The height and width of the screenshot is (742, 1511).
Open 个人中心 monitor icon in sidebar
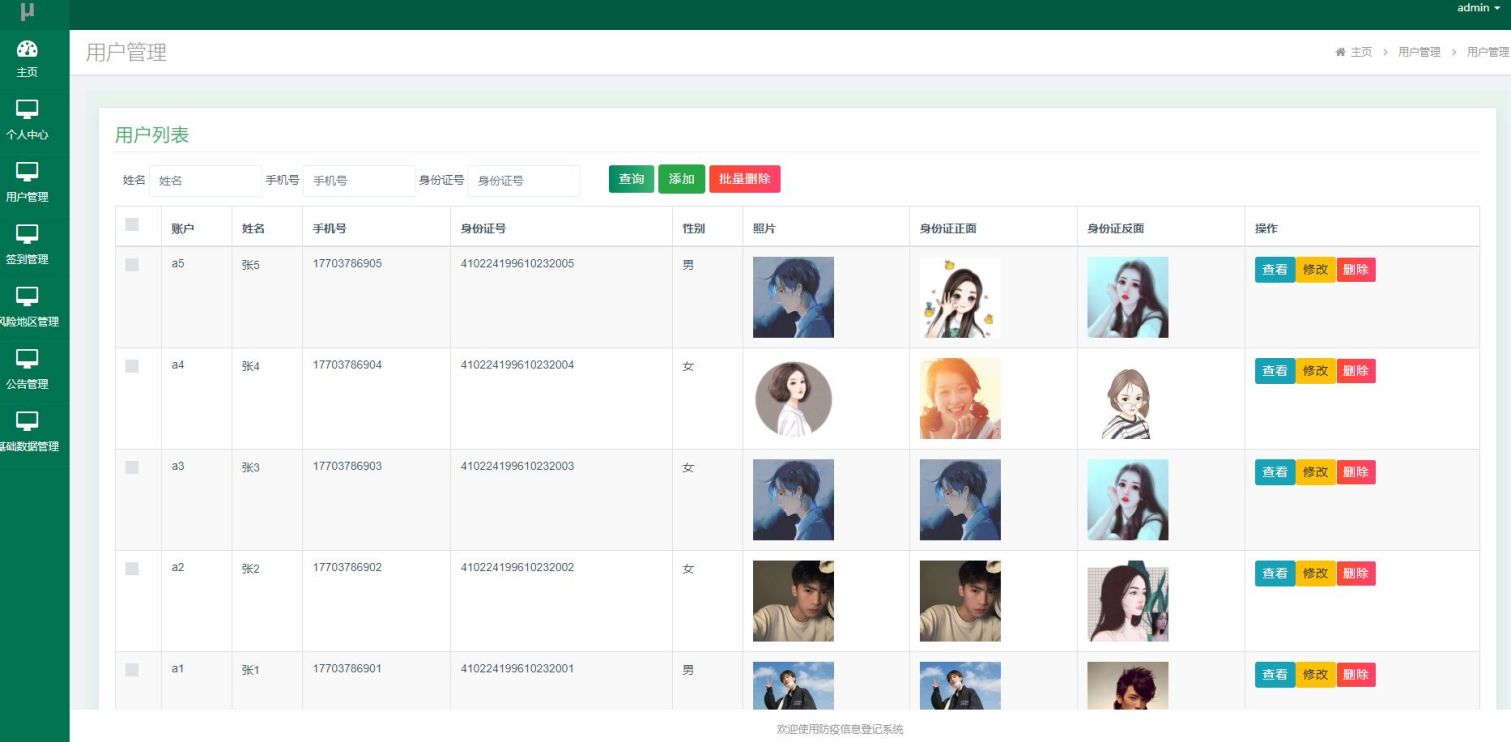(27, 109)
